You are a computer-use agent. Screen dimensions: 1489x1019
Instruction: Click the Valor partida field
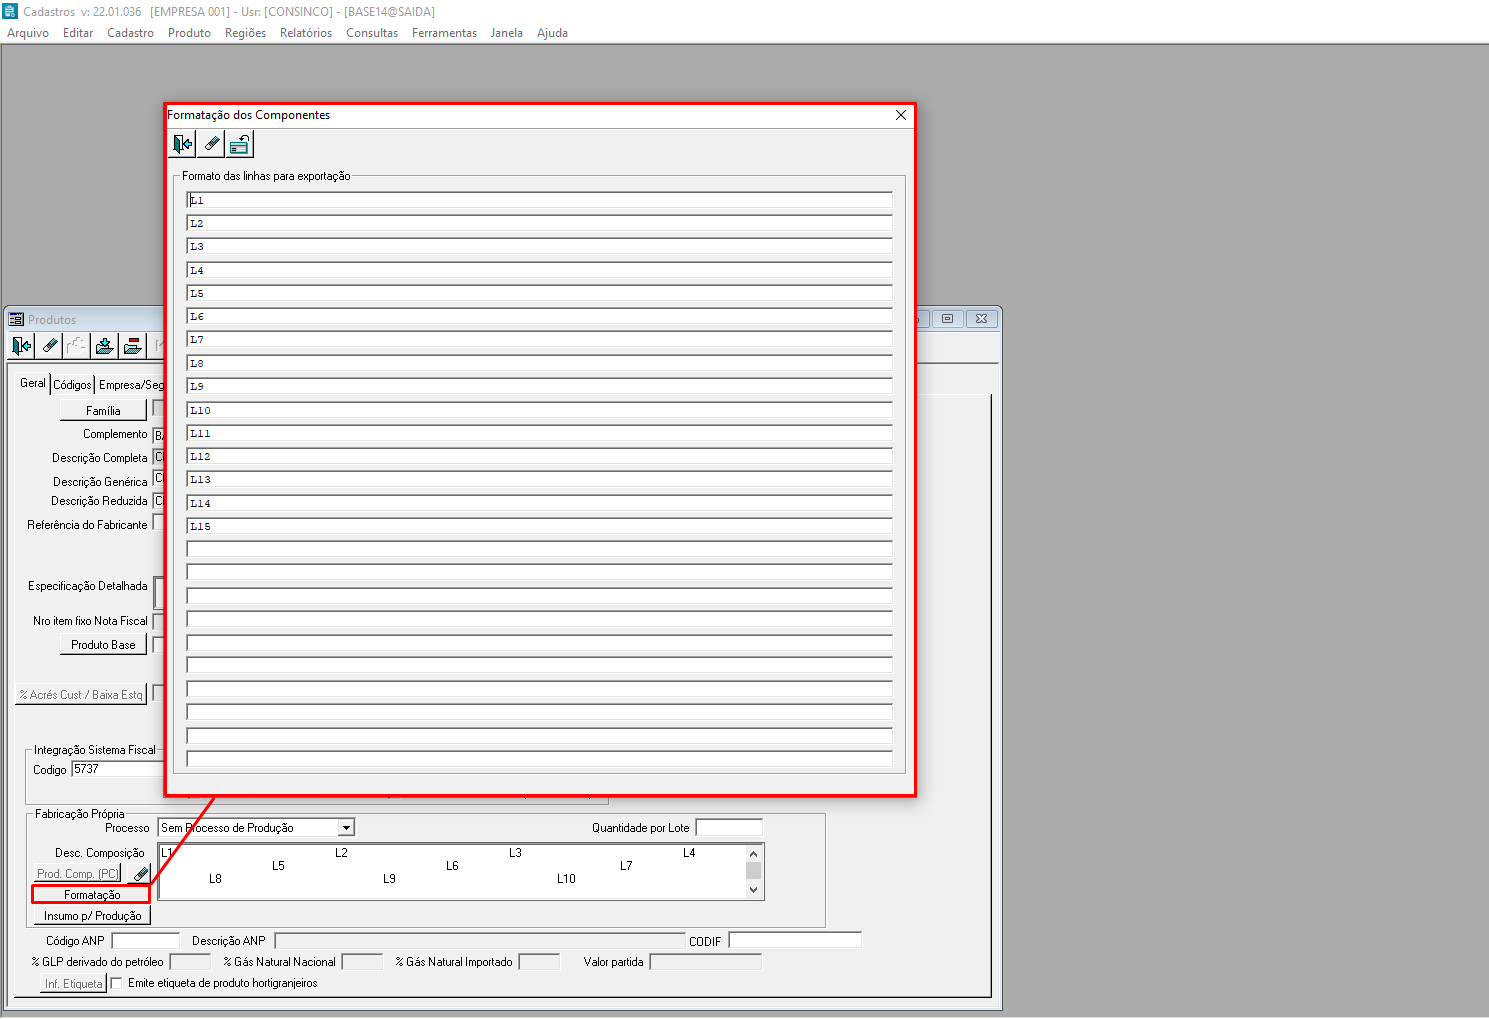pyautogui.click(x=706, y=962)
